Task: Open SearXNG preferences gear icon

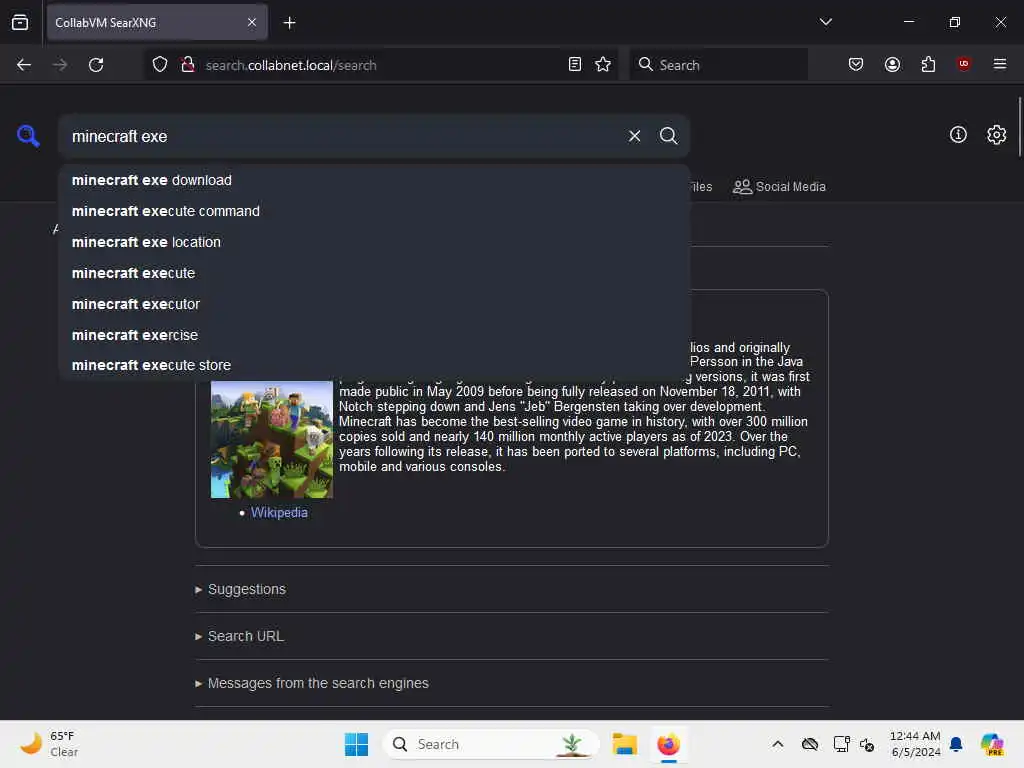Action: coord(997,135)
